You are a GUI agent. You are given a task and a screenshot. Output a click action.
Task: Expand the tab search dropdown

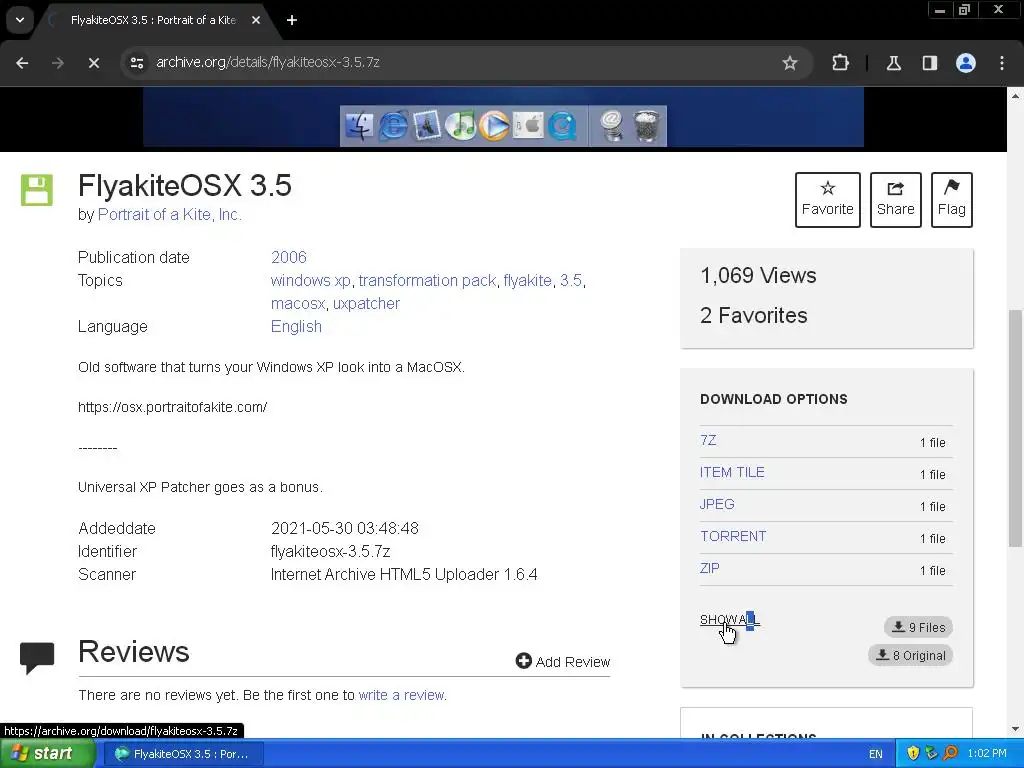pos(20,20)
